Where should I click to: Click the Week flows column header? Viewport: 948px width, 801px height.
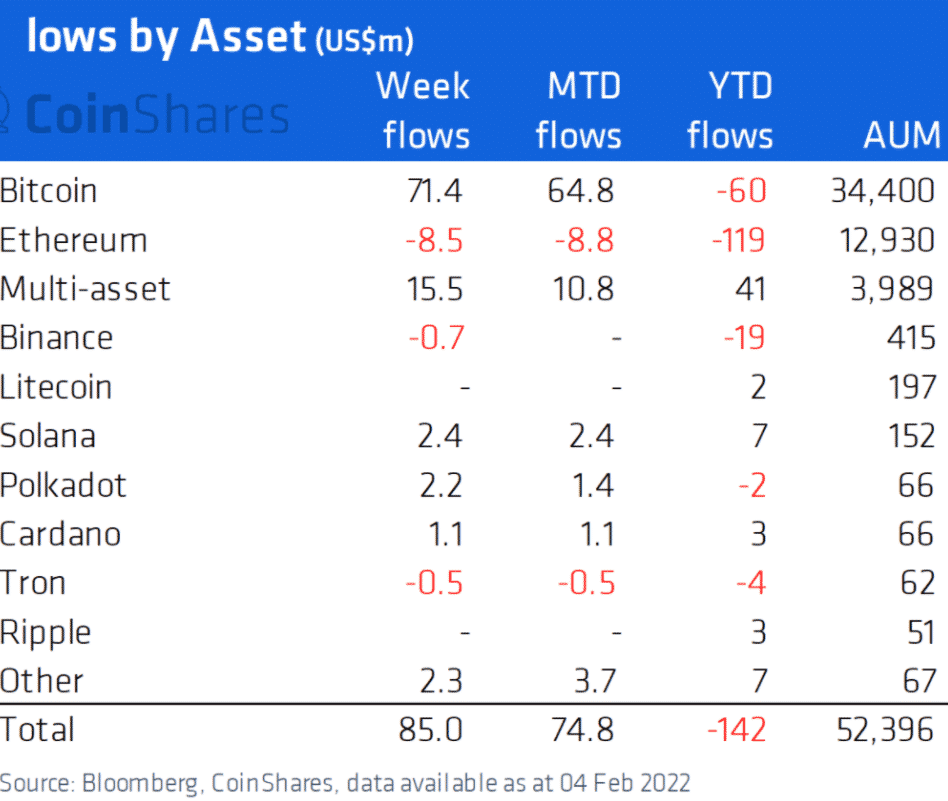pos(423,110)
